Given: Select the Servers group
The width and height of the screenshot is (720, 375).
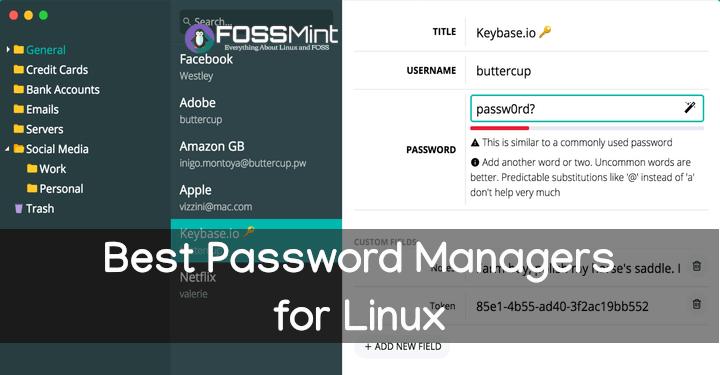Looking at the screenshot, I should (x=39, y=129).
